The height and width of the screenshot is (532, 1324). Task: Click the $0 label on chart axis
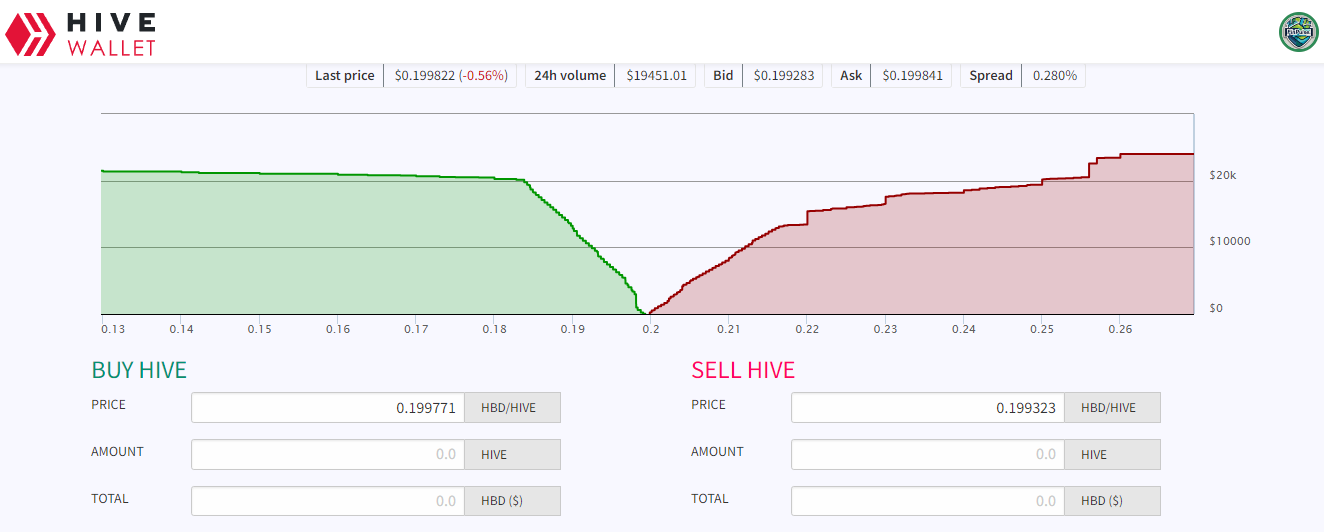pyautogui.click(x=1216, y=308)
